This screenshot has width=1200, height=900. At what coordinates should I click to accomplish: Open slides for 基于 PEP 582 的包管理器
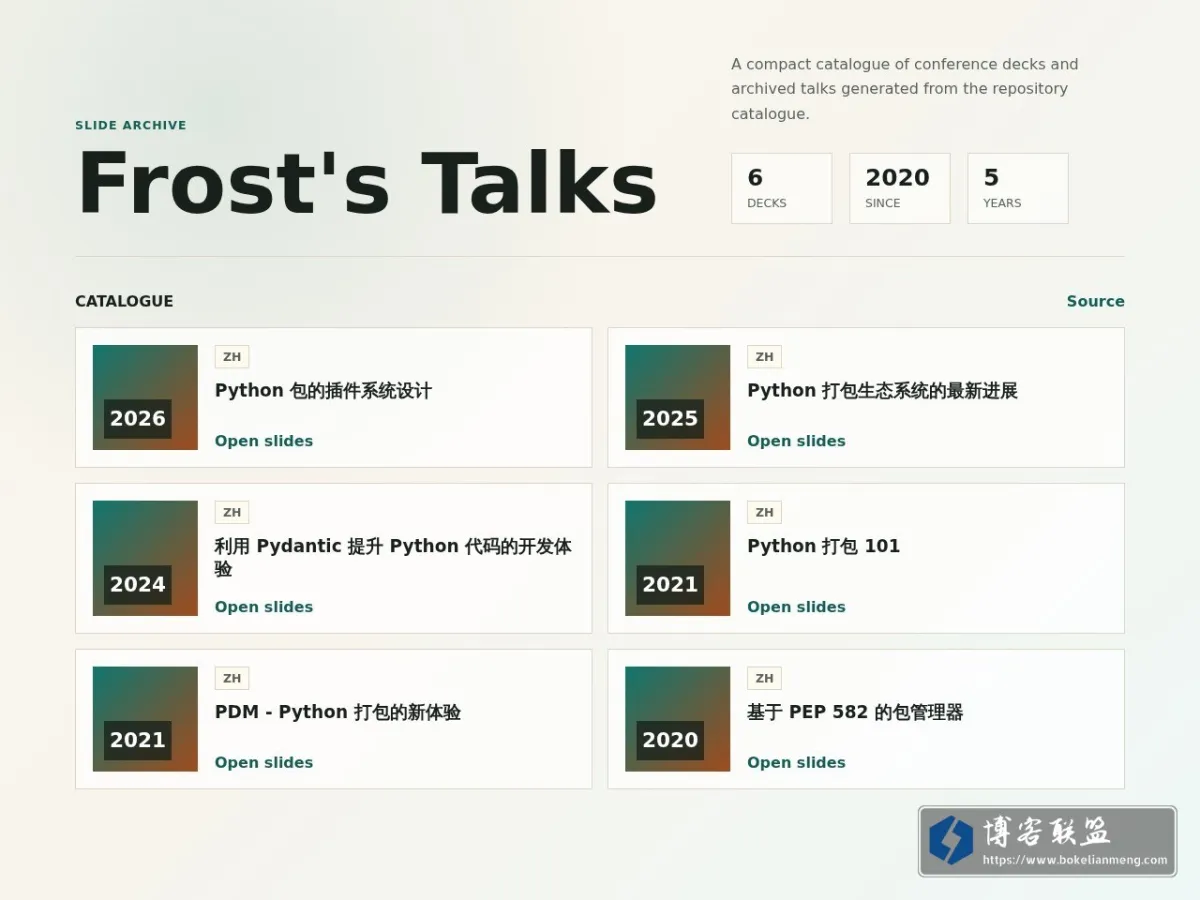tap(796, 763)
